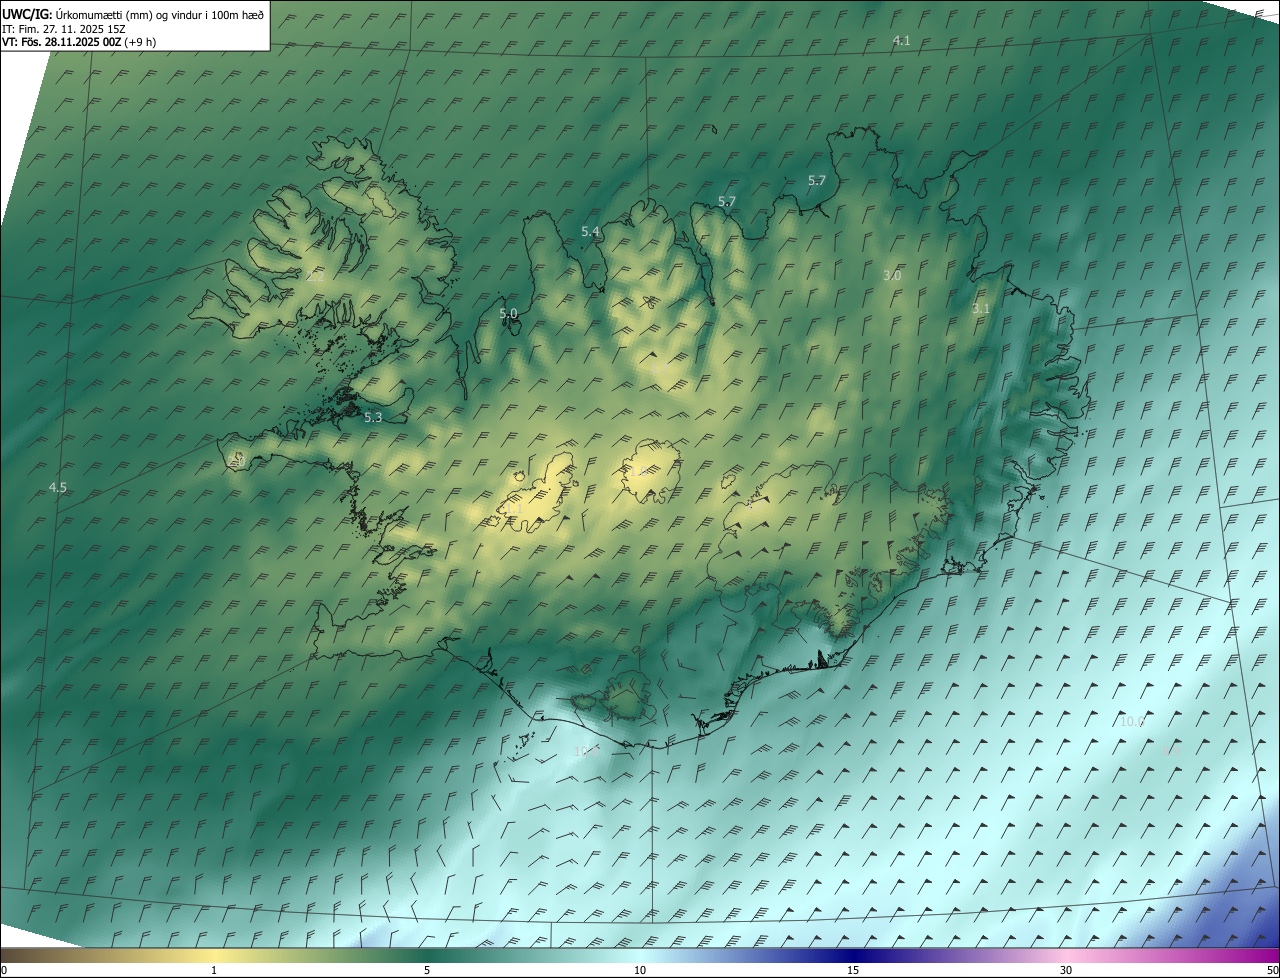Click the 4.5 value on the map
The image size is (1280, 978).
click(58, 487)
